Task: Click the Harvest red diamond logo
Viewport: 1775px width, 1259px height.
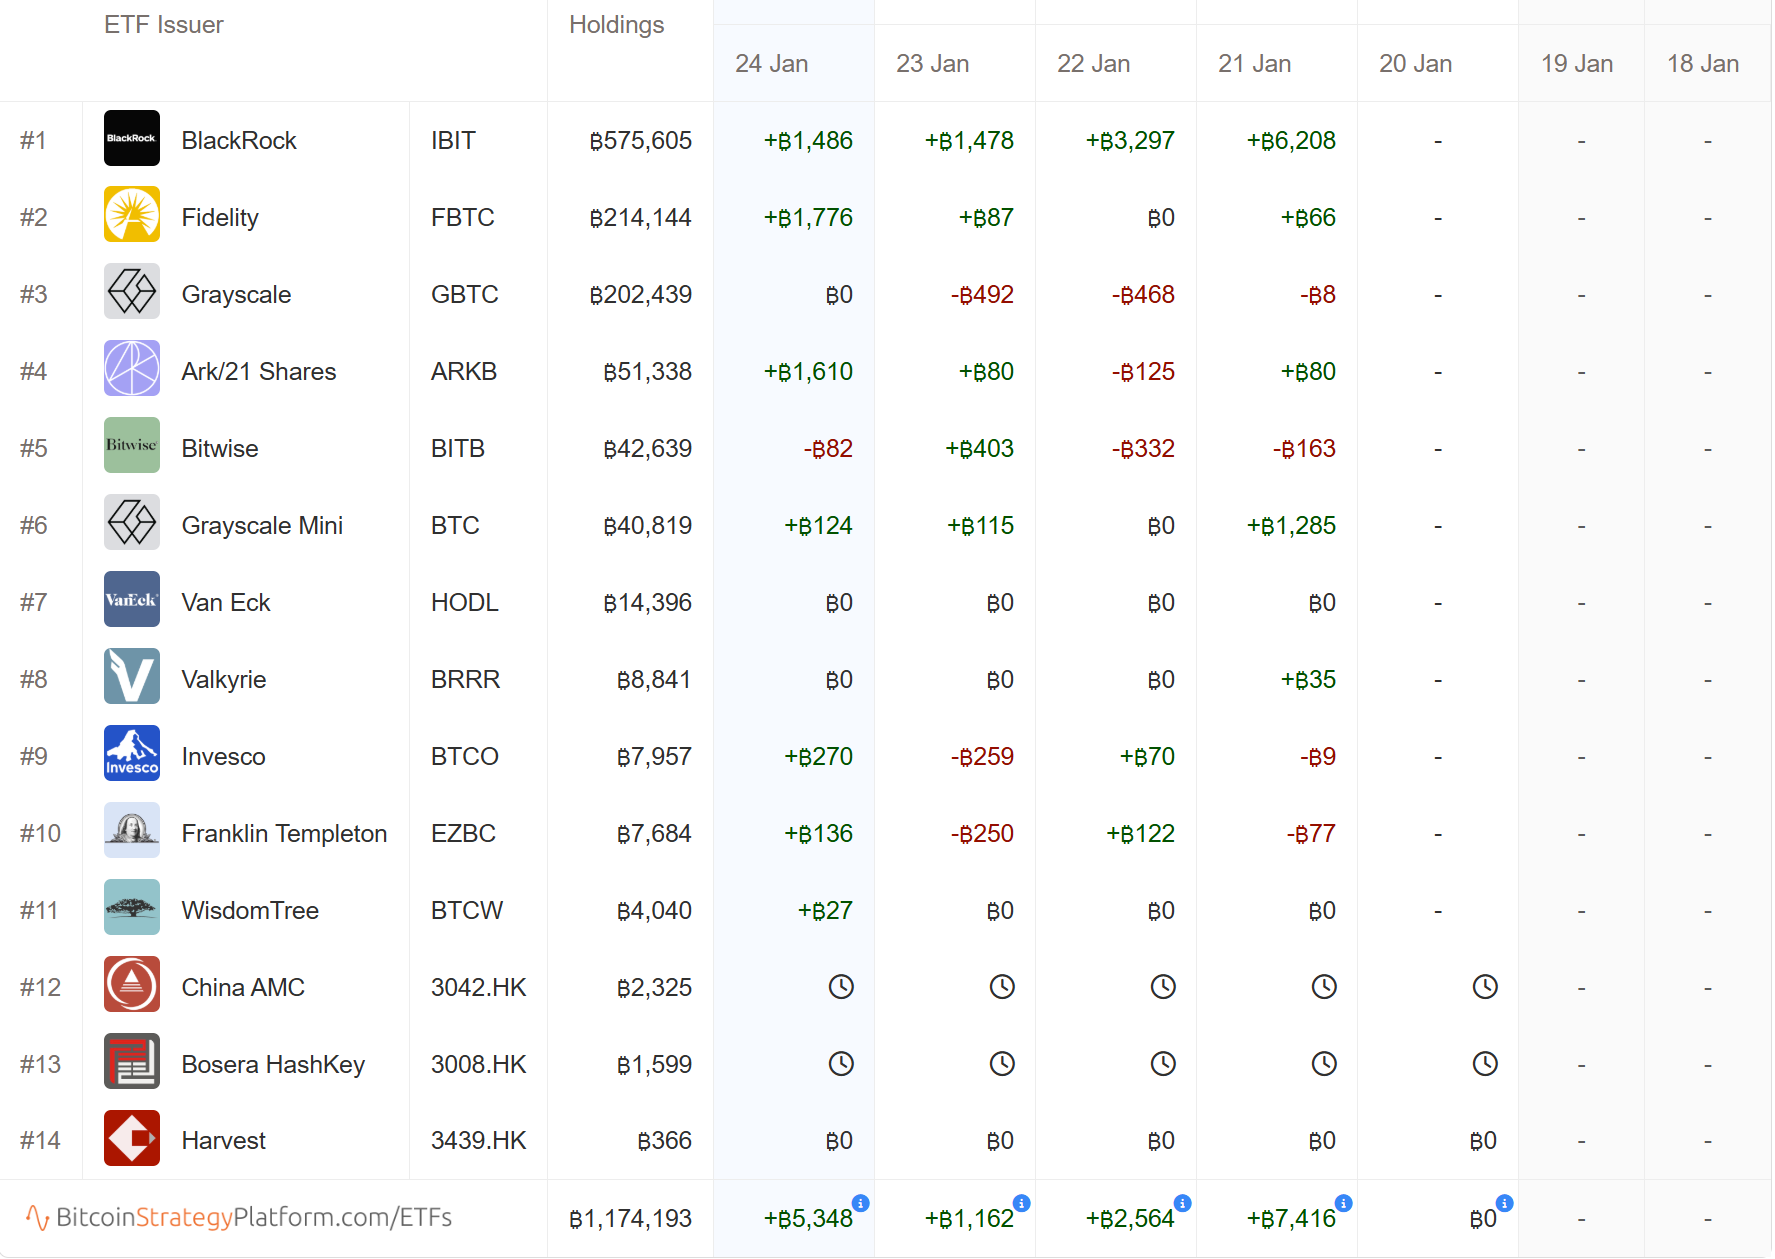Action: coord(132,1138)
